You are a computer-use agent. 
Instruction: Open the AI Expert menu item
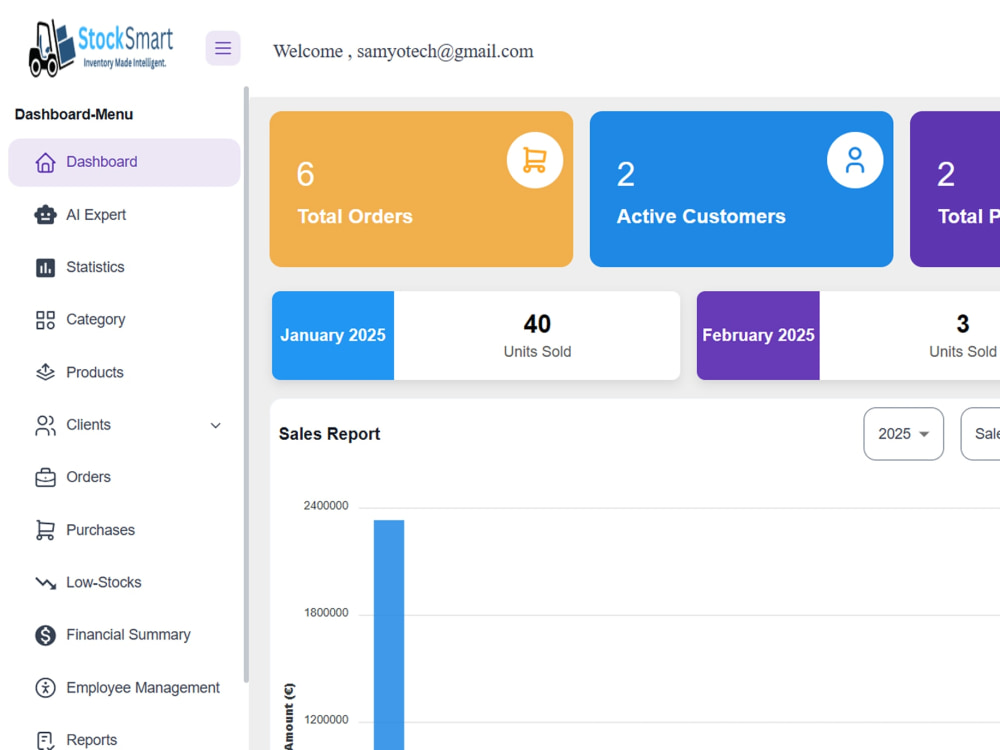click(x=124, y=215)
